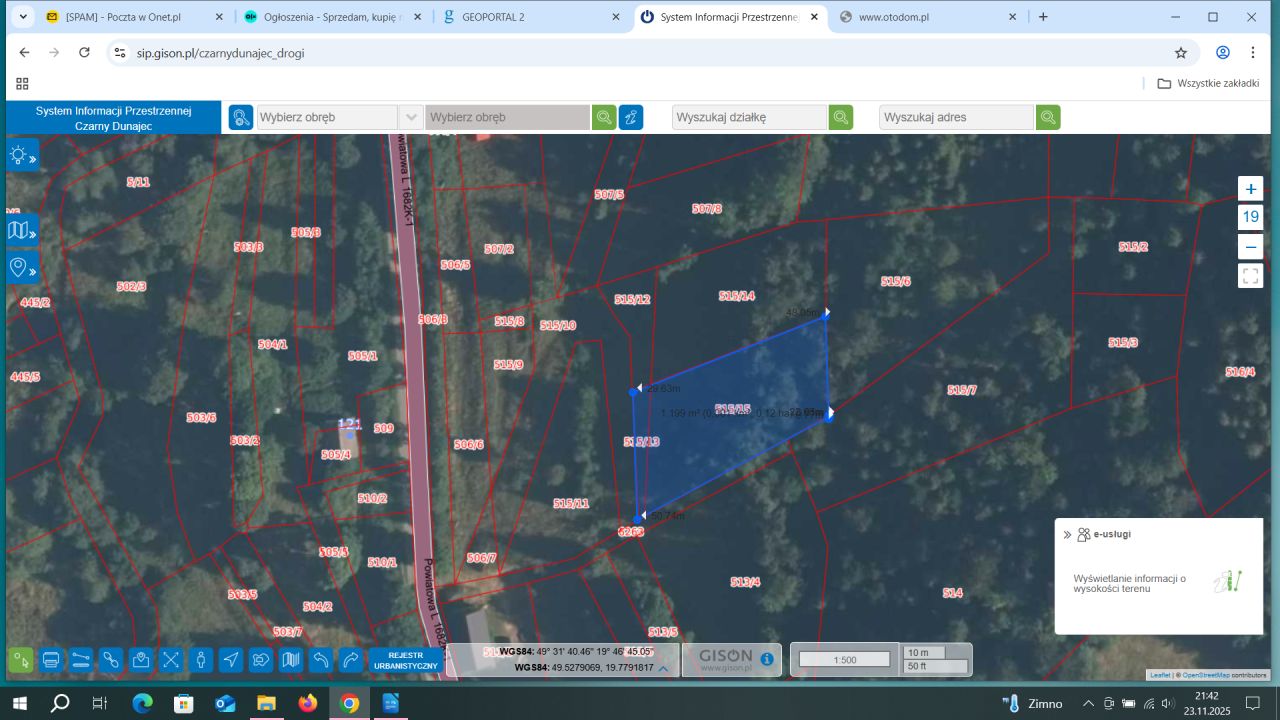
Task: Click the redo arrow in bottom toolbar
Action: (351, 660)
